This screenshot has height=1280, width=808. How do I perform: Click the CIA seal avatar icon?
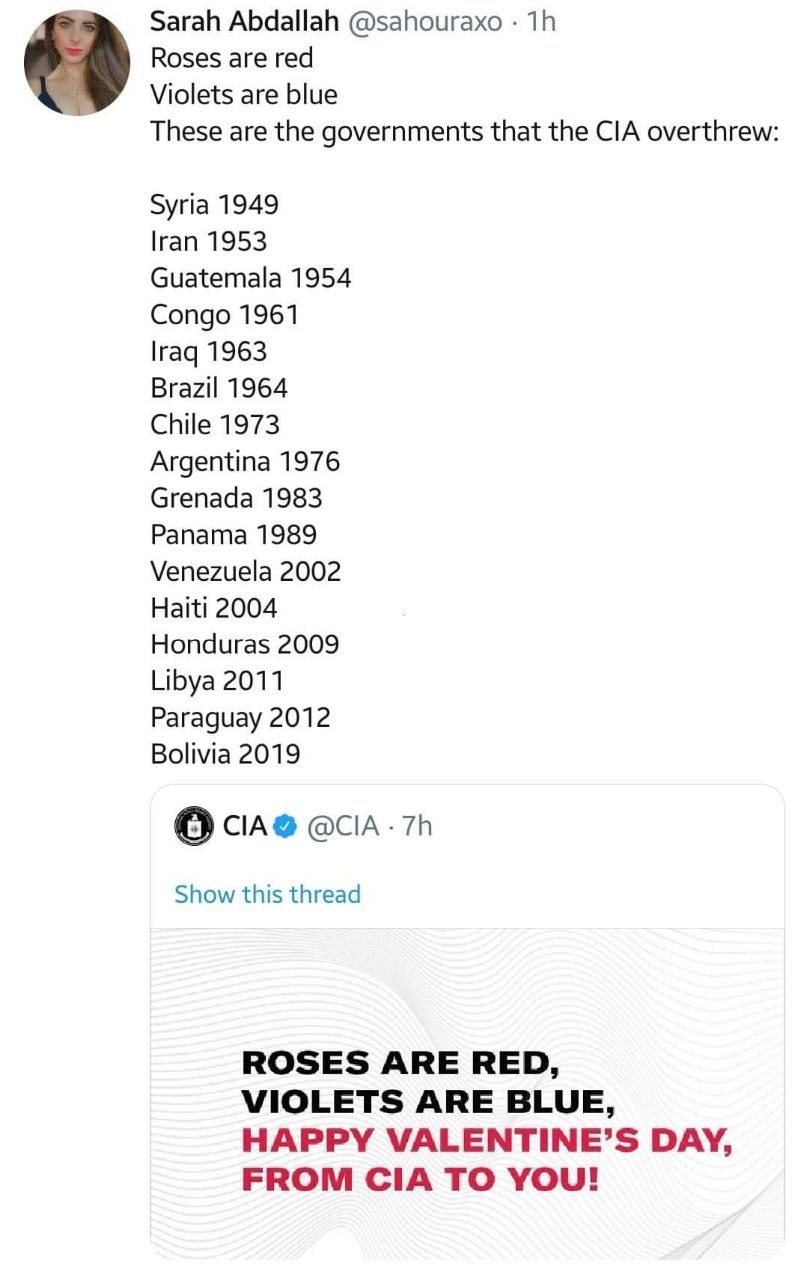coord(195,827)
